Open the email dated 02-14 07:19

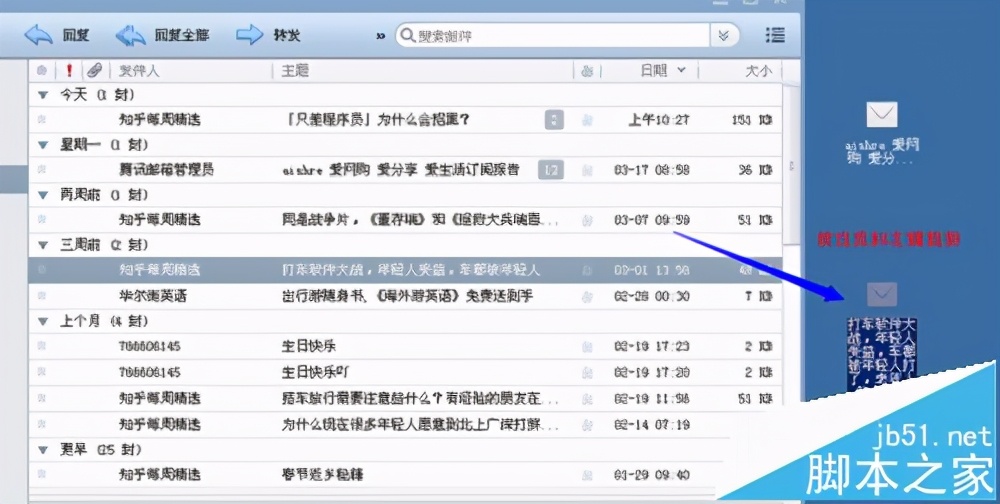[x=405, y=424]
